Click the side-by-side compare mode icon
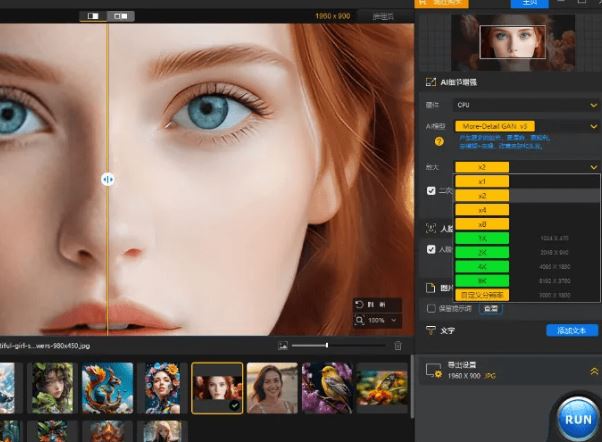The width and height of the screenshot is (602, 442). [121, 16]
